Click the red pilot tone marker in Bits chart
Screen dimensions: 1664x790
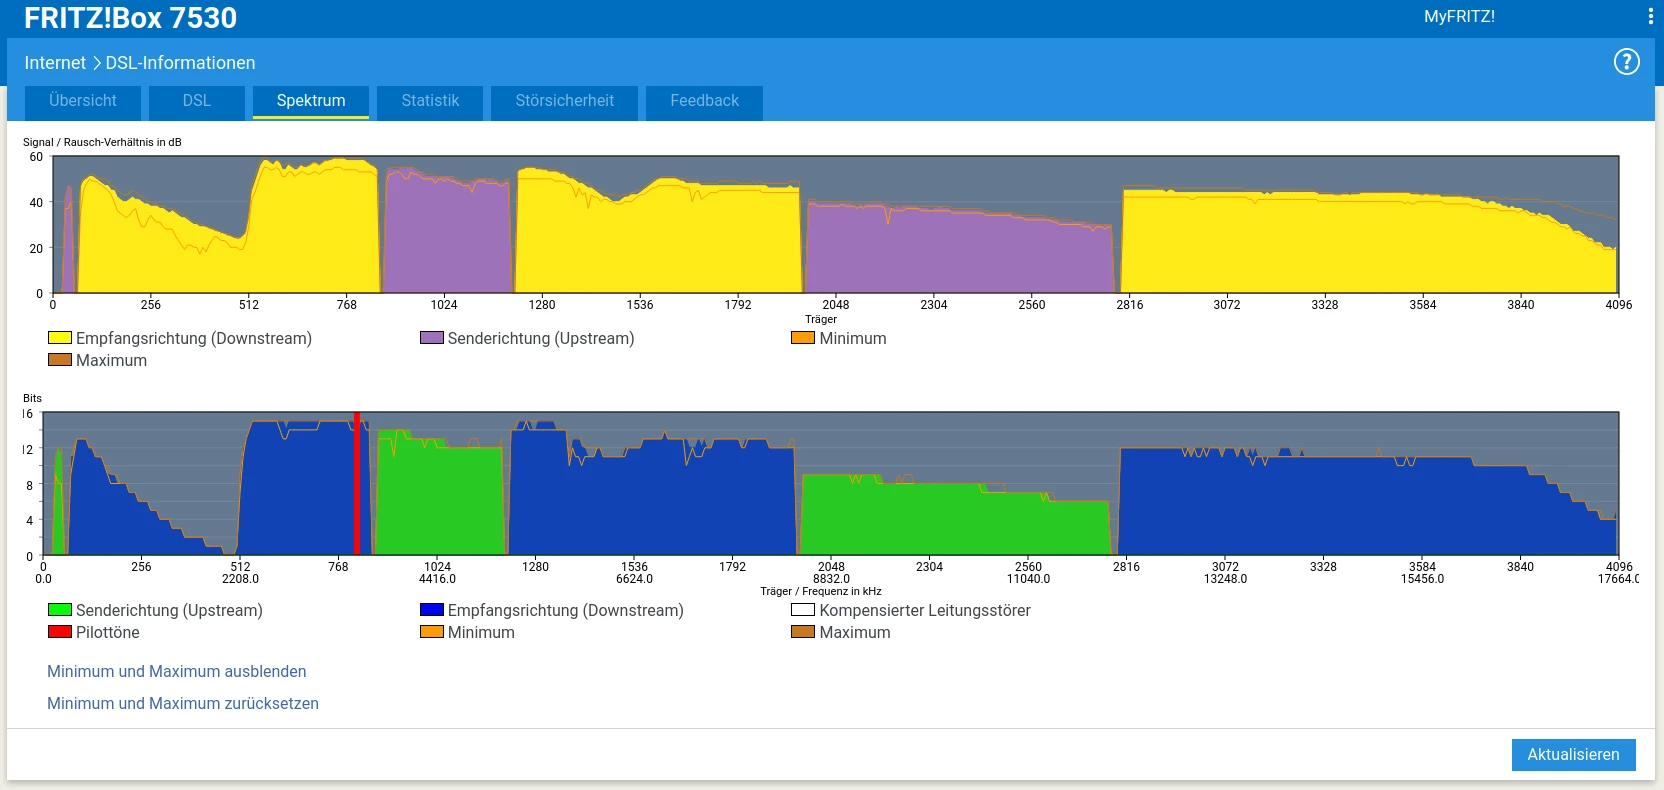(357, 484)
